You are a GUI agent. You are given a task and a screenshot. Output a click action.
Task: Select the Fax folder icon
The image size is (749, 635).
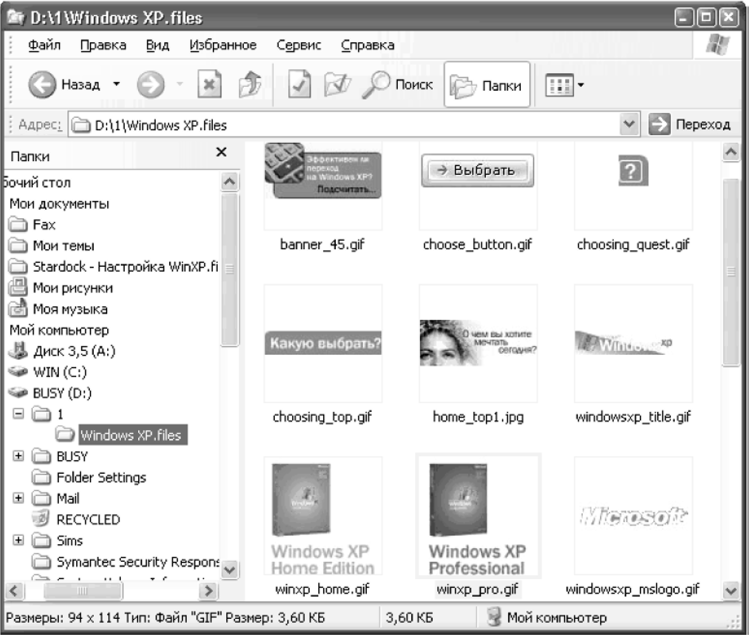coord(18,224)
